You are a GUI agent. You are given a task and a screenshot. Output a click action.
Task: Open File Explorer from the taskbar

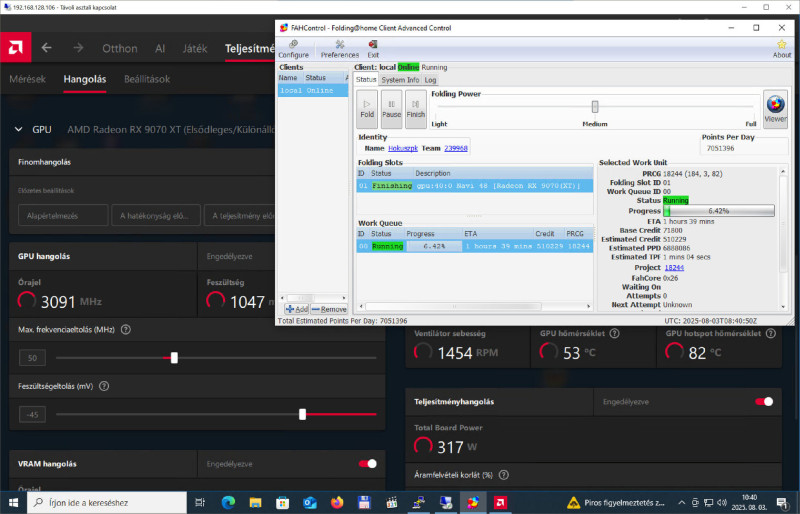point(255,503)
